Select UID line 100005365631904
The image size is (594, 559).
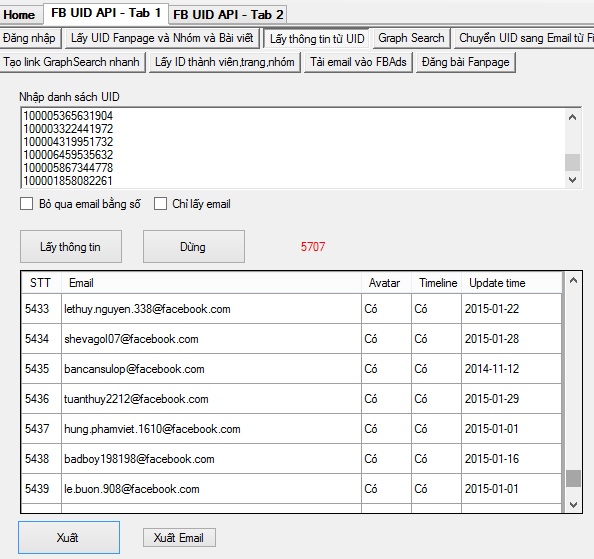tap(68, 116)
